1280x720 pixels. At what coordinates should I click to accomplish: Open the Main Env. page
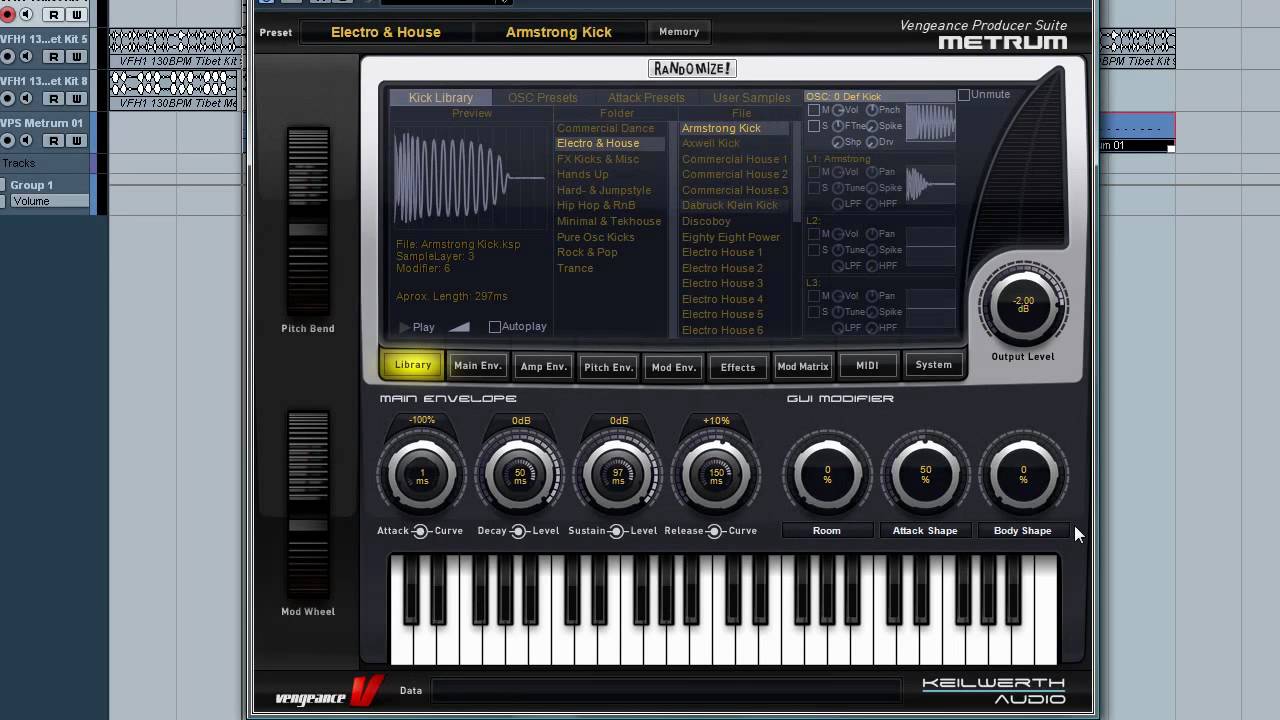pos(478,366)
